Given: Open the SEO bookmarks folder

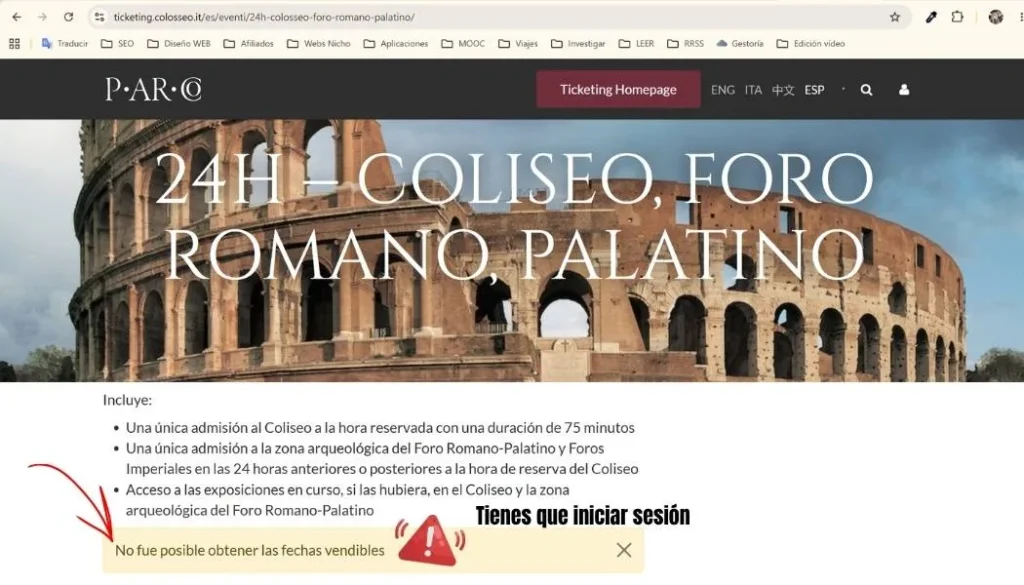Looking at the screenshot, I should pyautogui.click(x=118, y=44).
